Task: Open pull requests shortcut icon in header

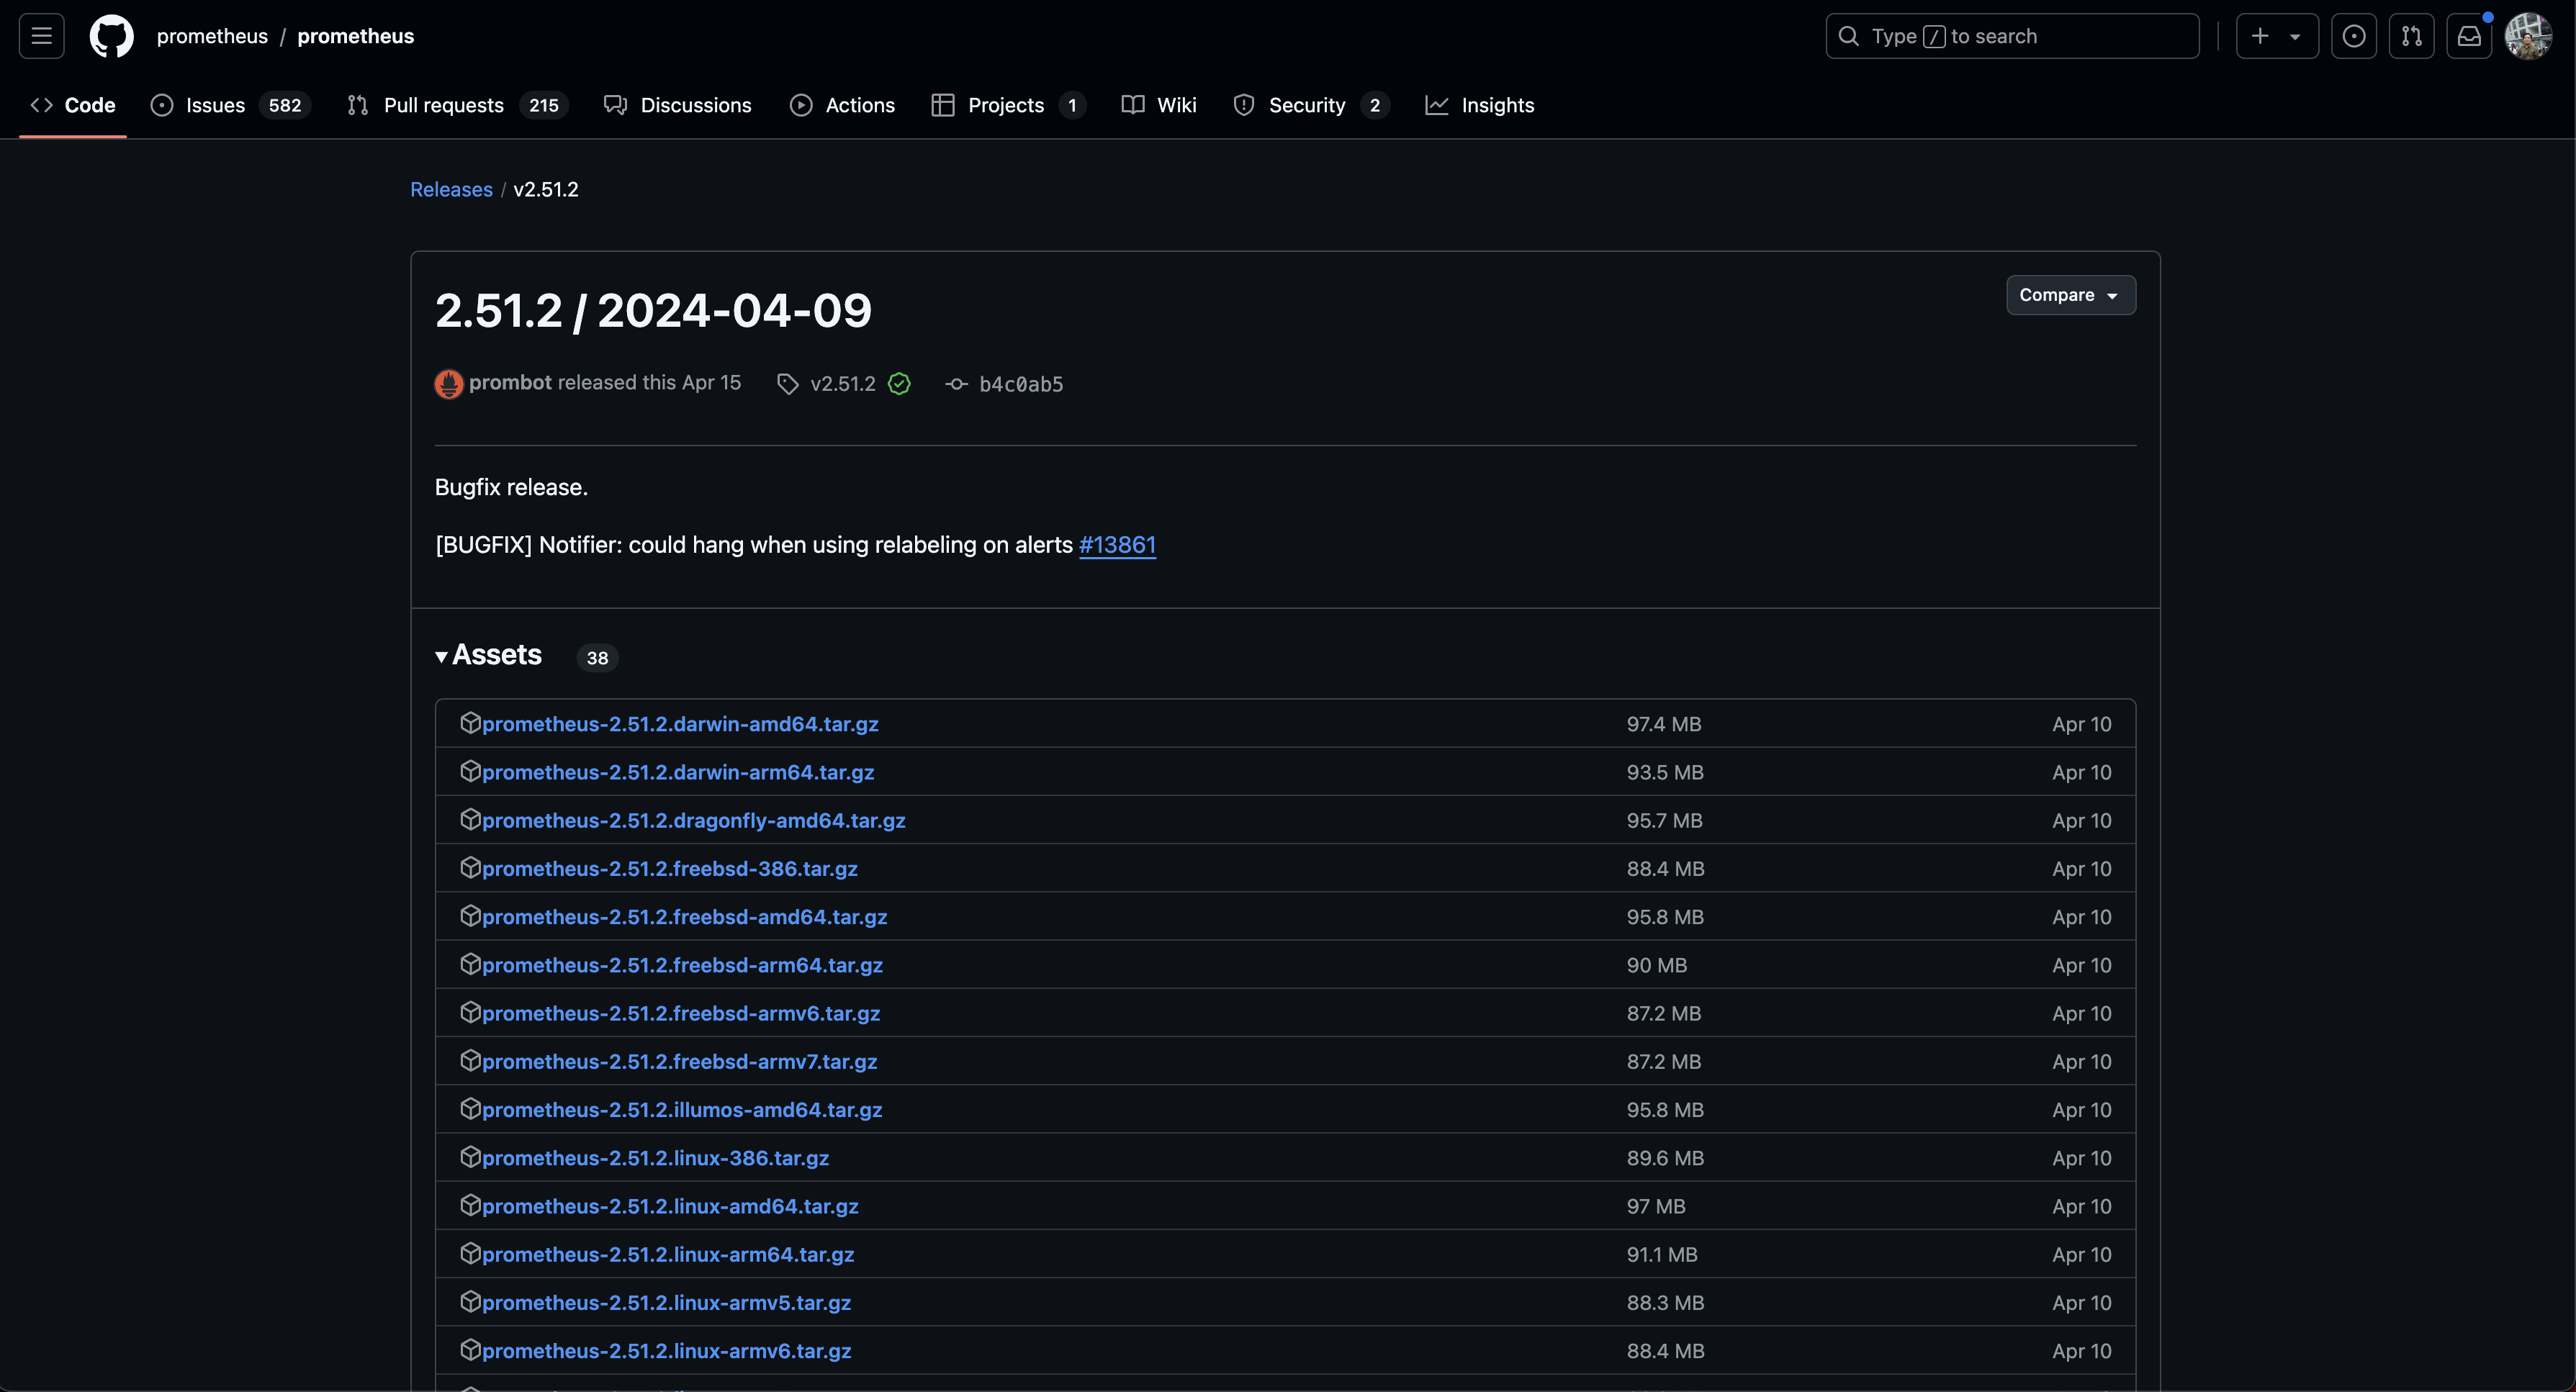Action: click(x=2412, y=36)
